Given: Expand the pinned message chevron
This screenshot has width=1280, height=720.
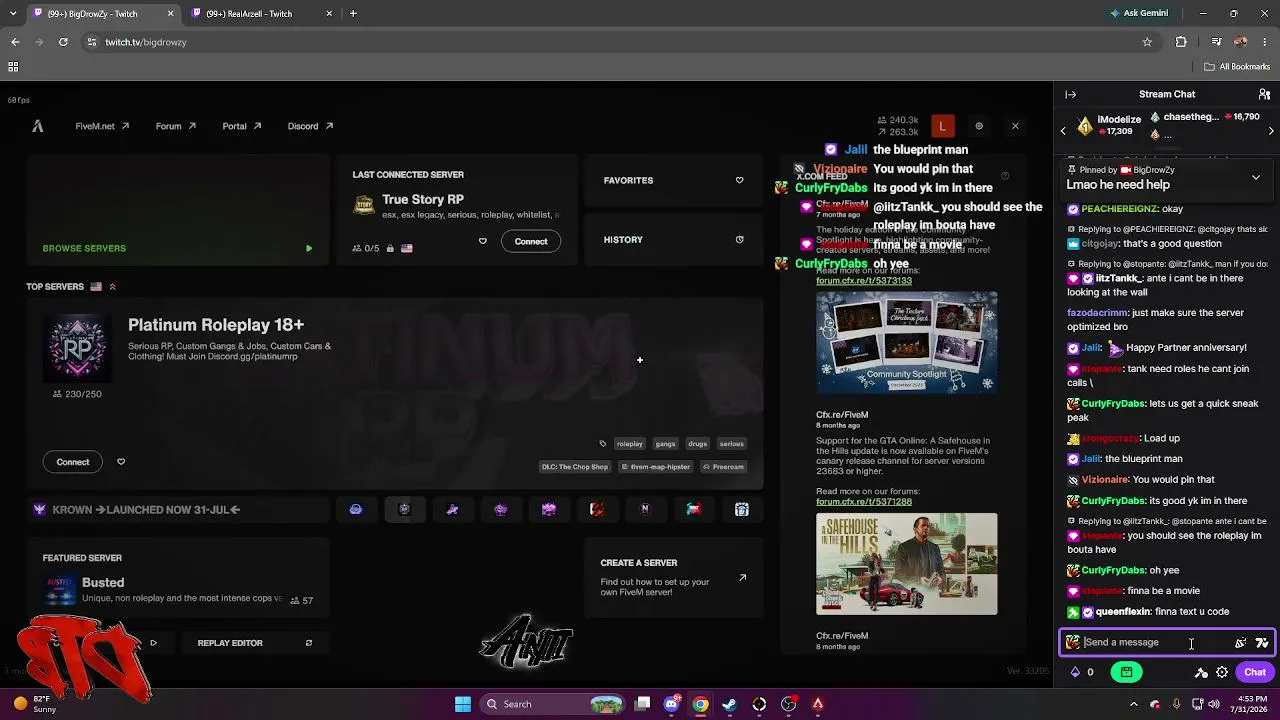Looking at the screenshot, I should pyautogui.click(x=1256, y=177).
